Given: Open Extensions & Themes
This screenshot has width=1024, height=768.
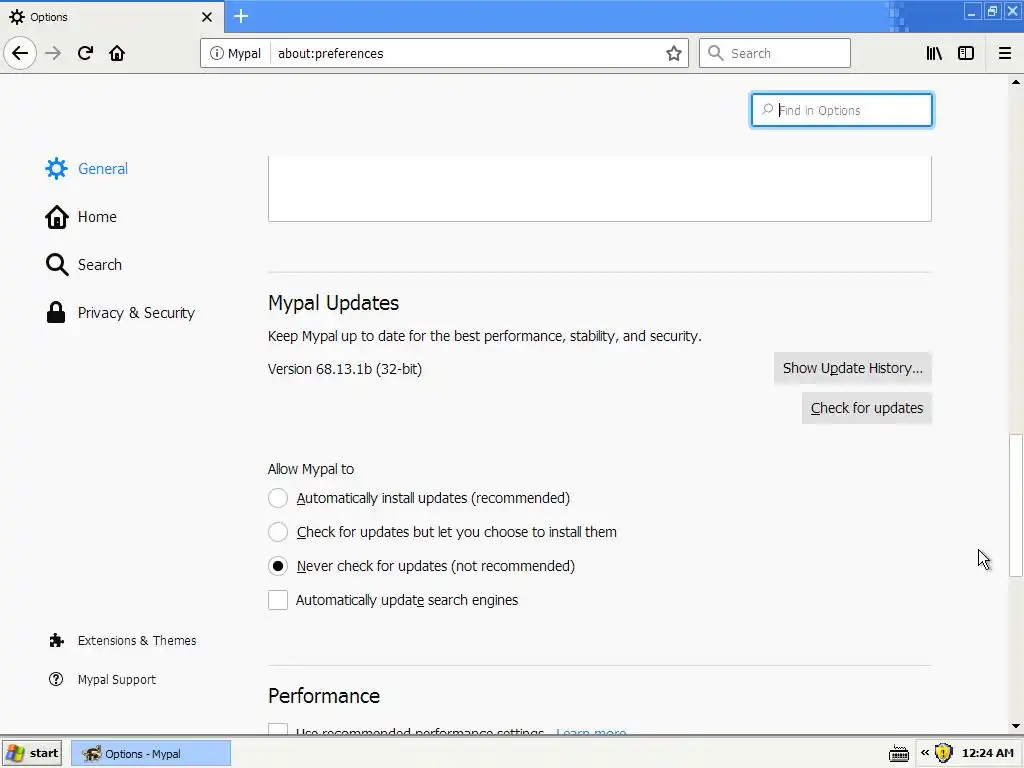Looking at the screenshot, I should pyautogui.click(x=123, y=641).
